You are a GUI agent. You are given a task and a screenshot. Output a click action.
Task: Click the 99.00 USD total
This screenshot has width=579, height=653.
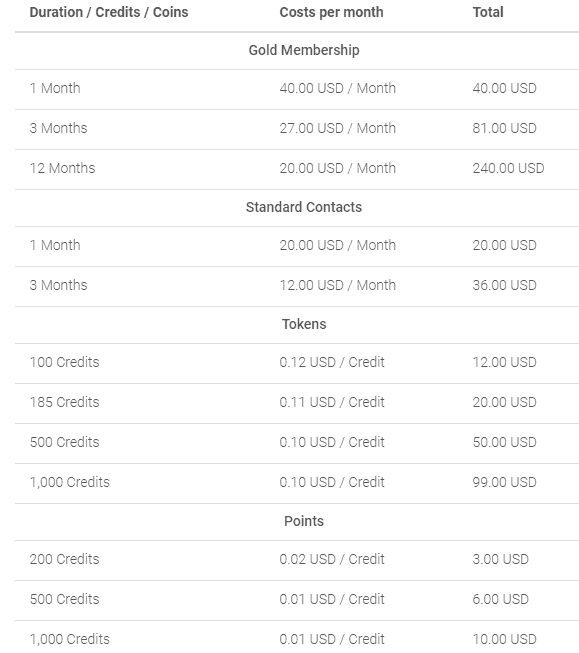pyautogui.click(x=504, y=482)
